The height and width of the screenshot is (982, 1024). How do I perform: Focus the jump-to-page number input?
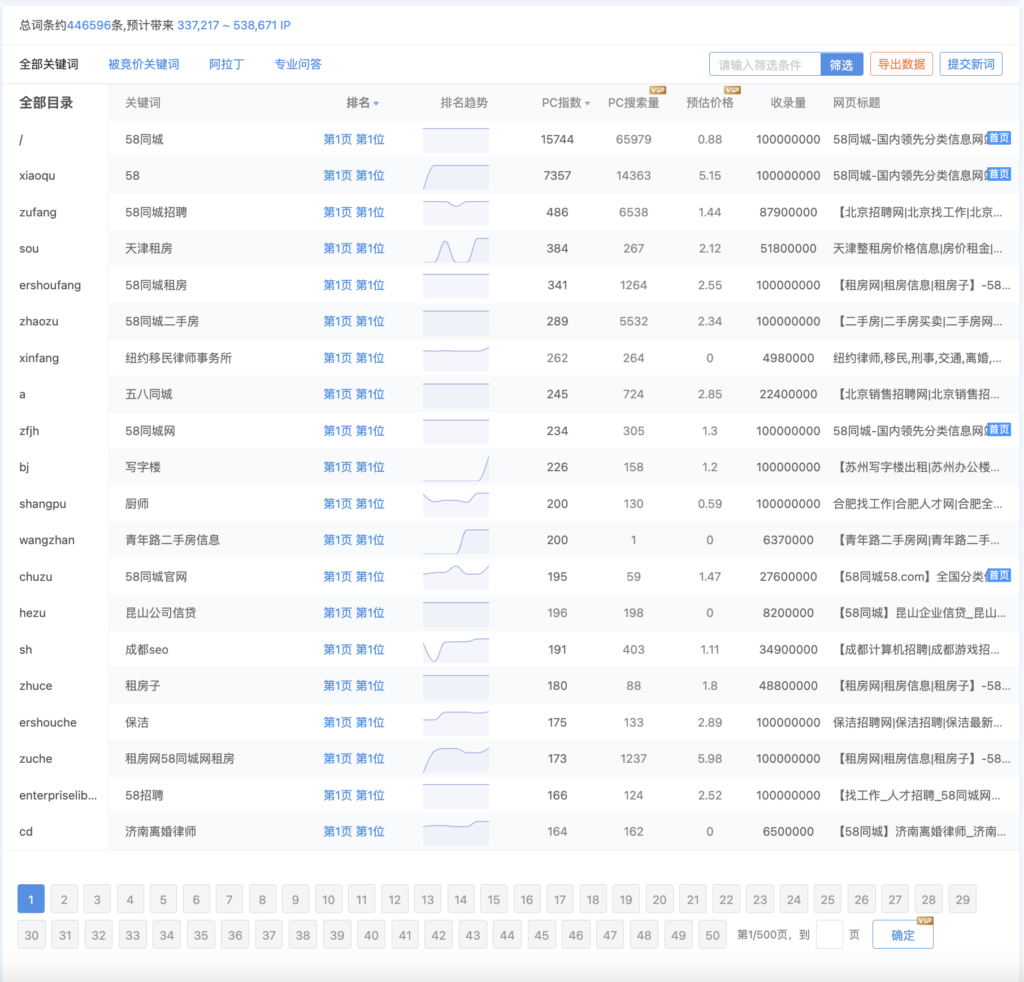(829, 935)
